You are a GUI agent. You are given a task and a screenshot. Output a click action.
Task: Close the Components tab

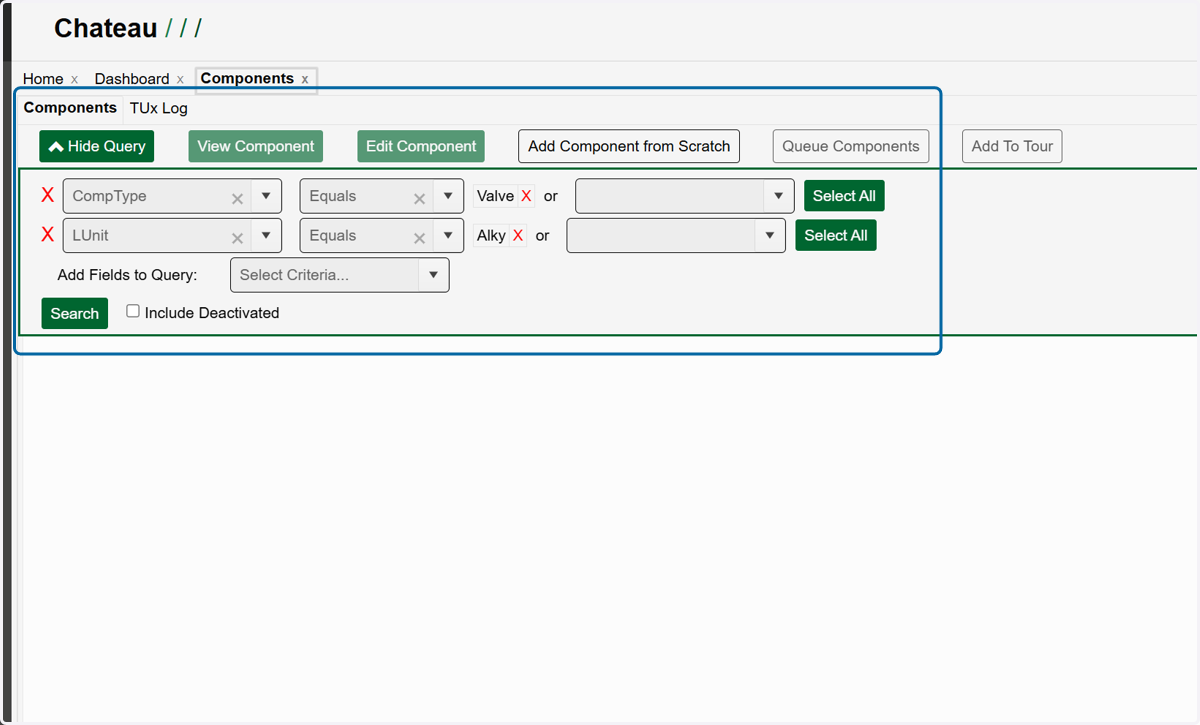pos(305,79)
